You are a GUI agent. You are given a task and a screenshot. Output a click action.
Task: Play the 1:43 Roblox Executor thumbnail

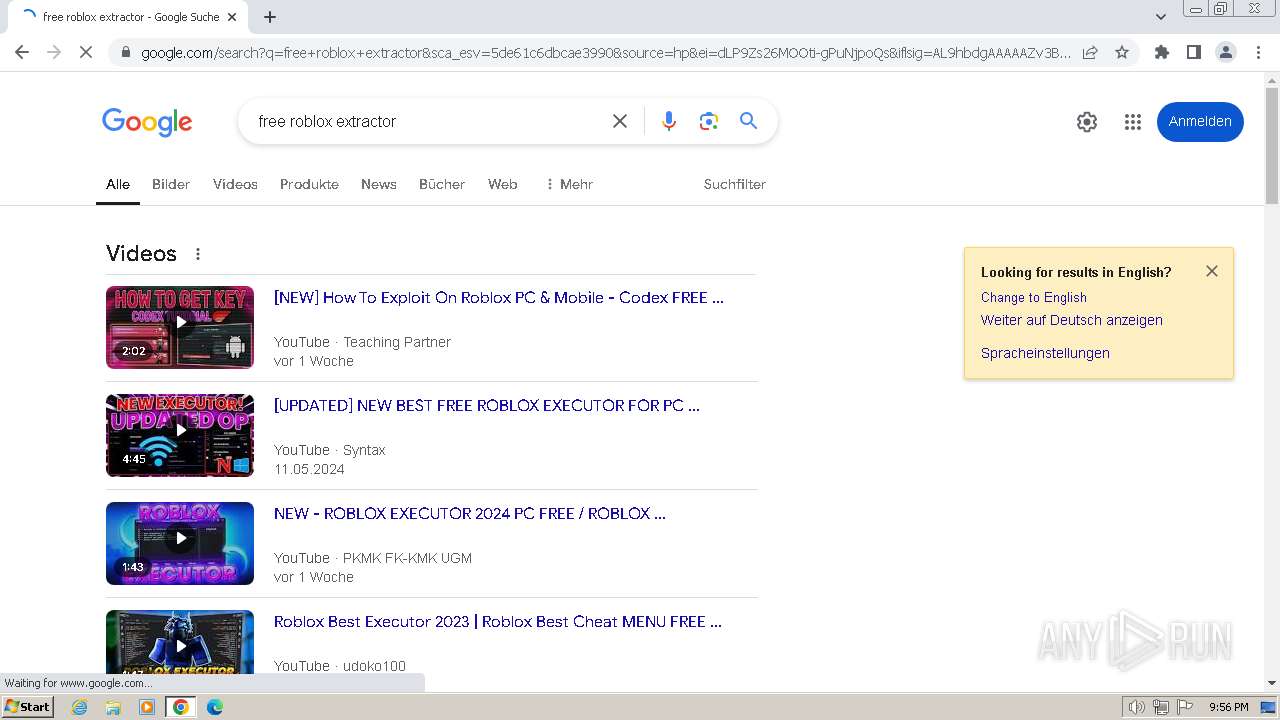pos(180,543)
